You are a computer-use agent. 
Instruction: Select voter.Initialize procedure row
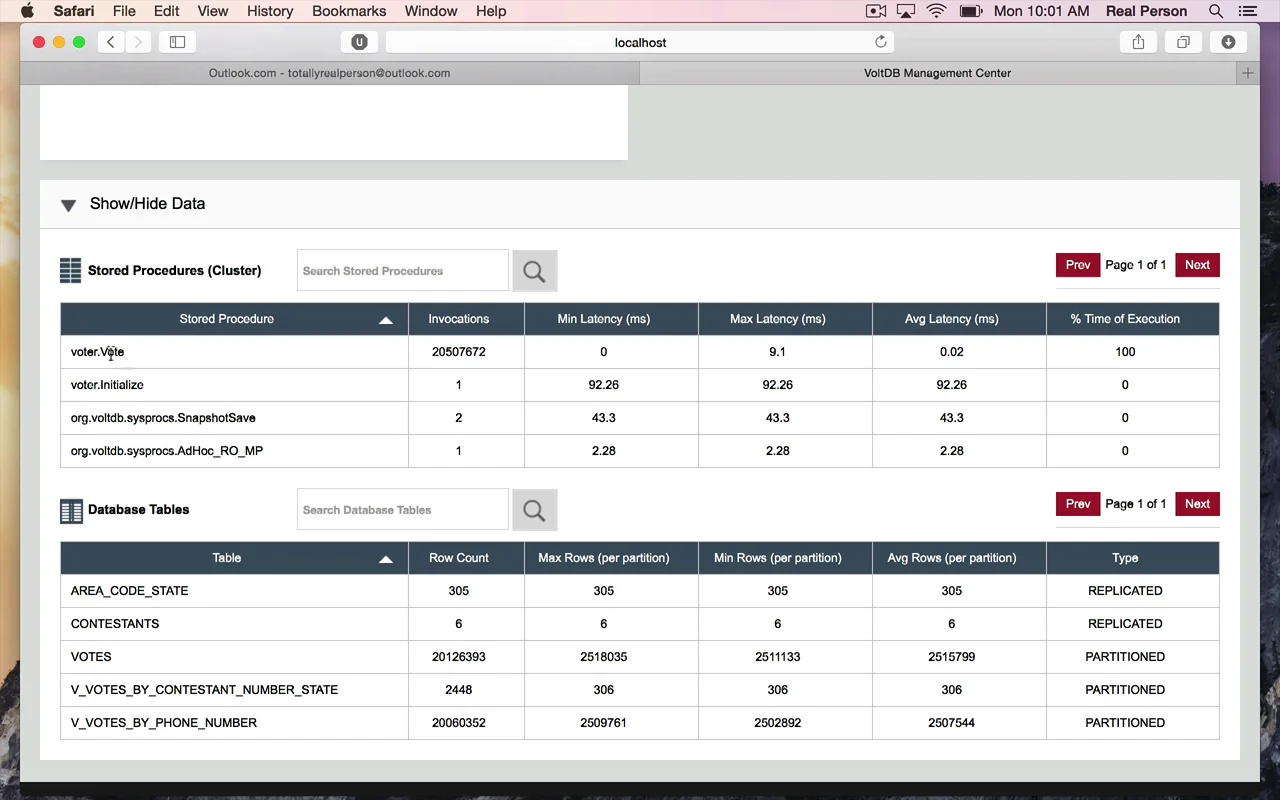click(640, 385)
